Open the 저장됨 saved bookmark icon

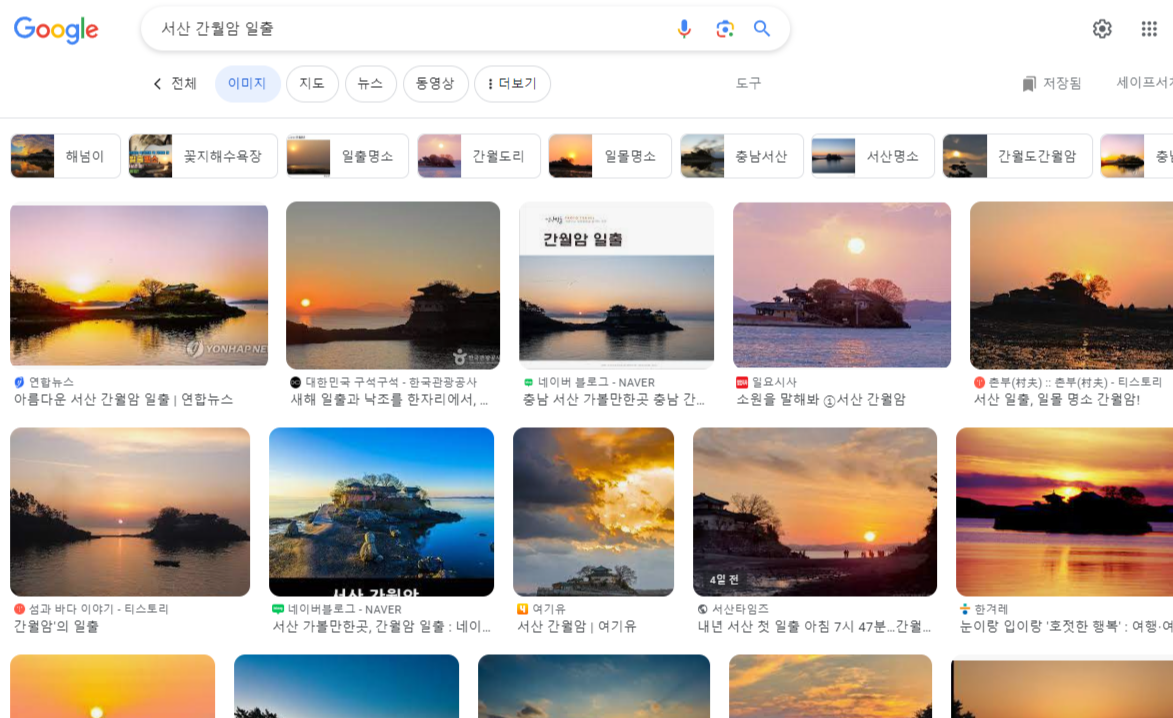(1029, 84)
